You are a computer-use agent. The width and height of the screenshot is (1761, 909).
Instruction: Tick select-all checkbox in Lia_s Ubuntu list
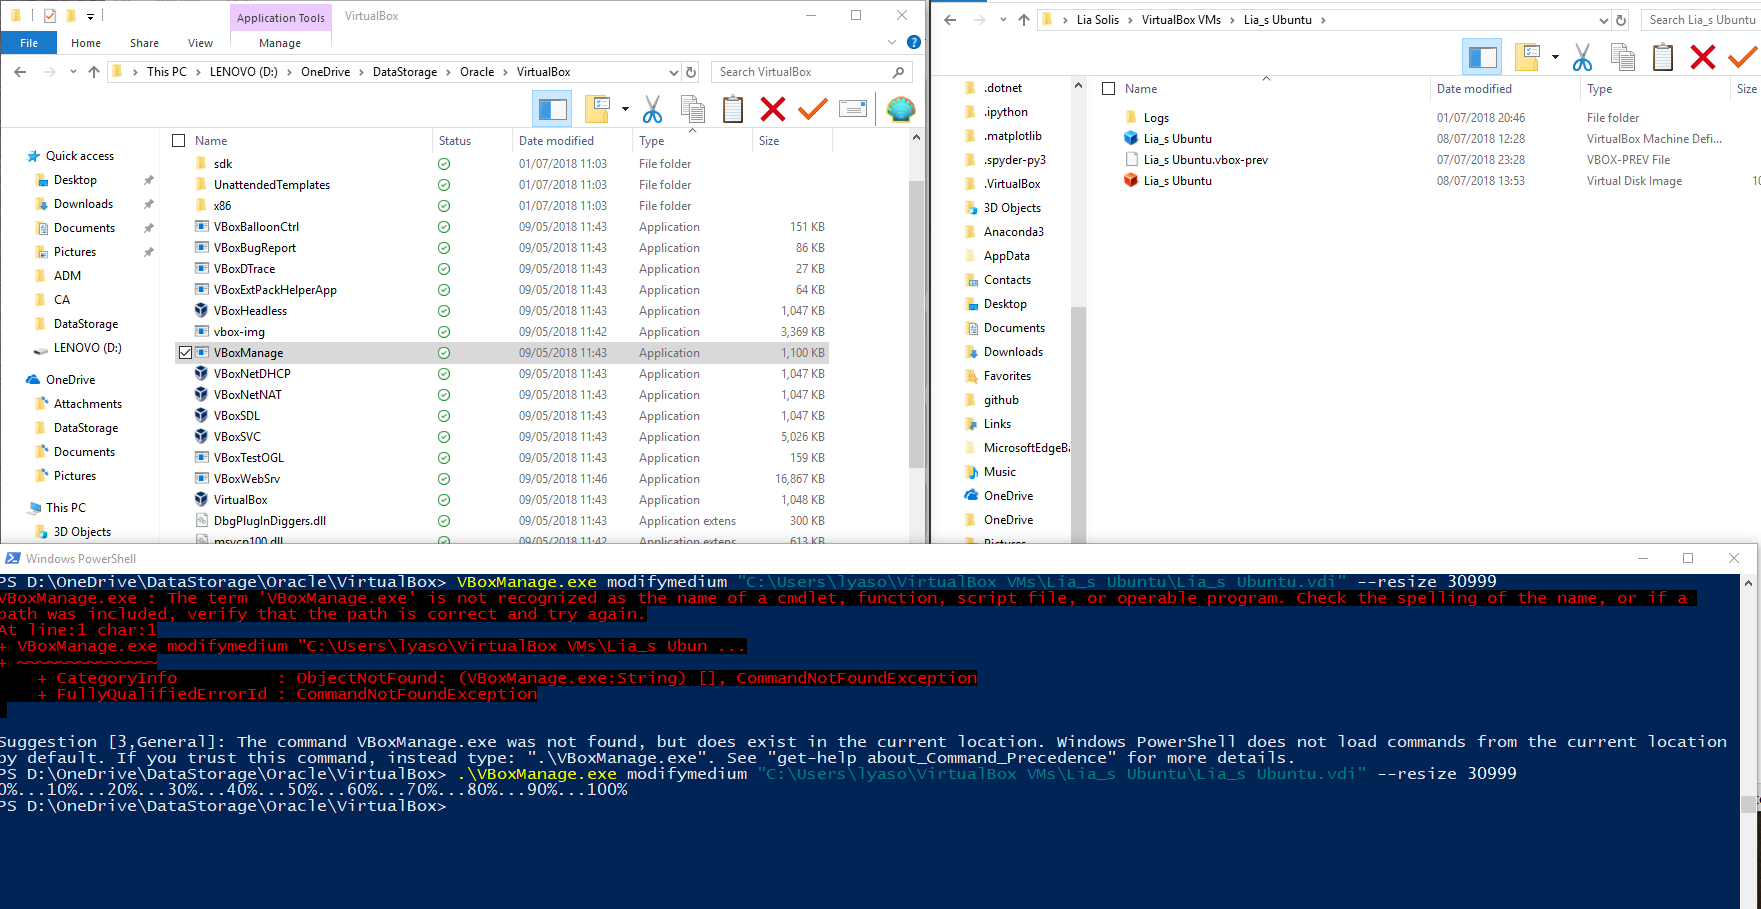1108,89
